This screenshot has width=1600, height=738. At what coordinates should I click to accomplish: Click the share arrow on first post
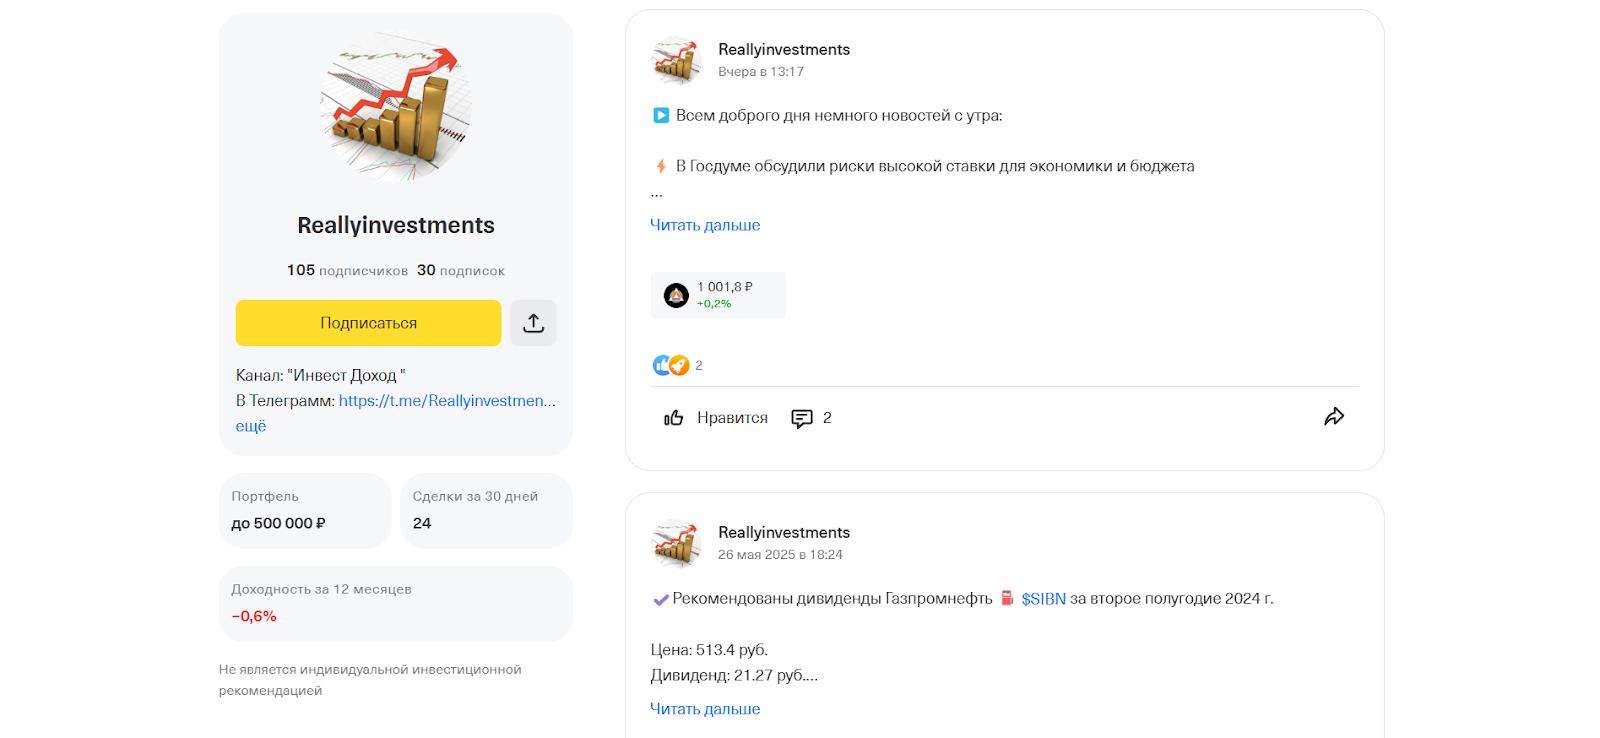pos(1334,417)
